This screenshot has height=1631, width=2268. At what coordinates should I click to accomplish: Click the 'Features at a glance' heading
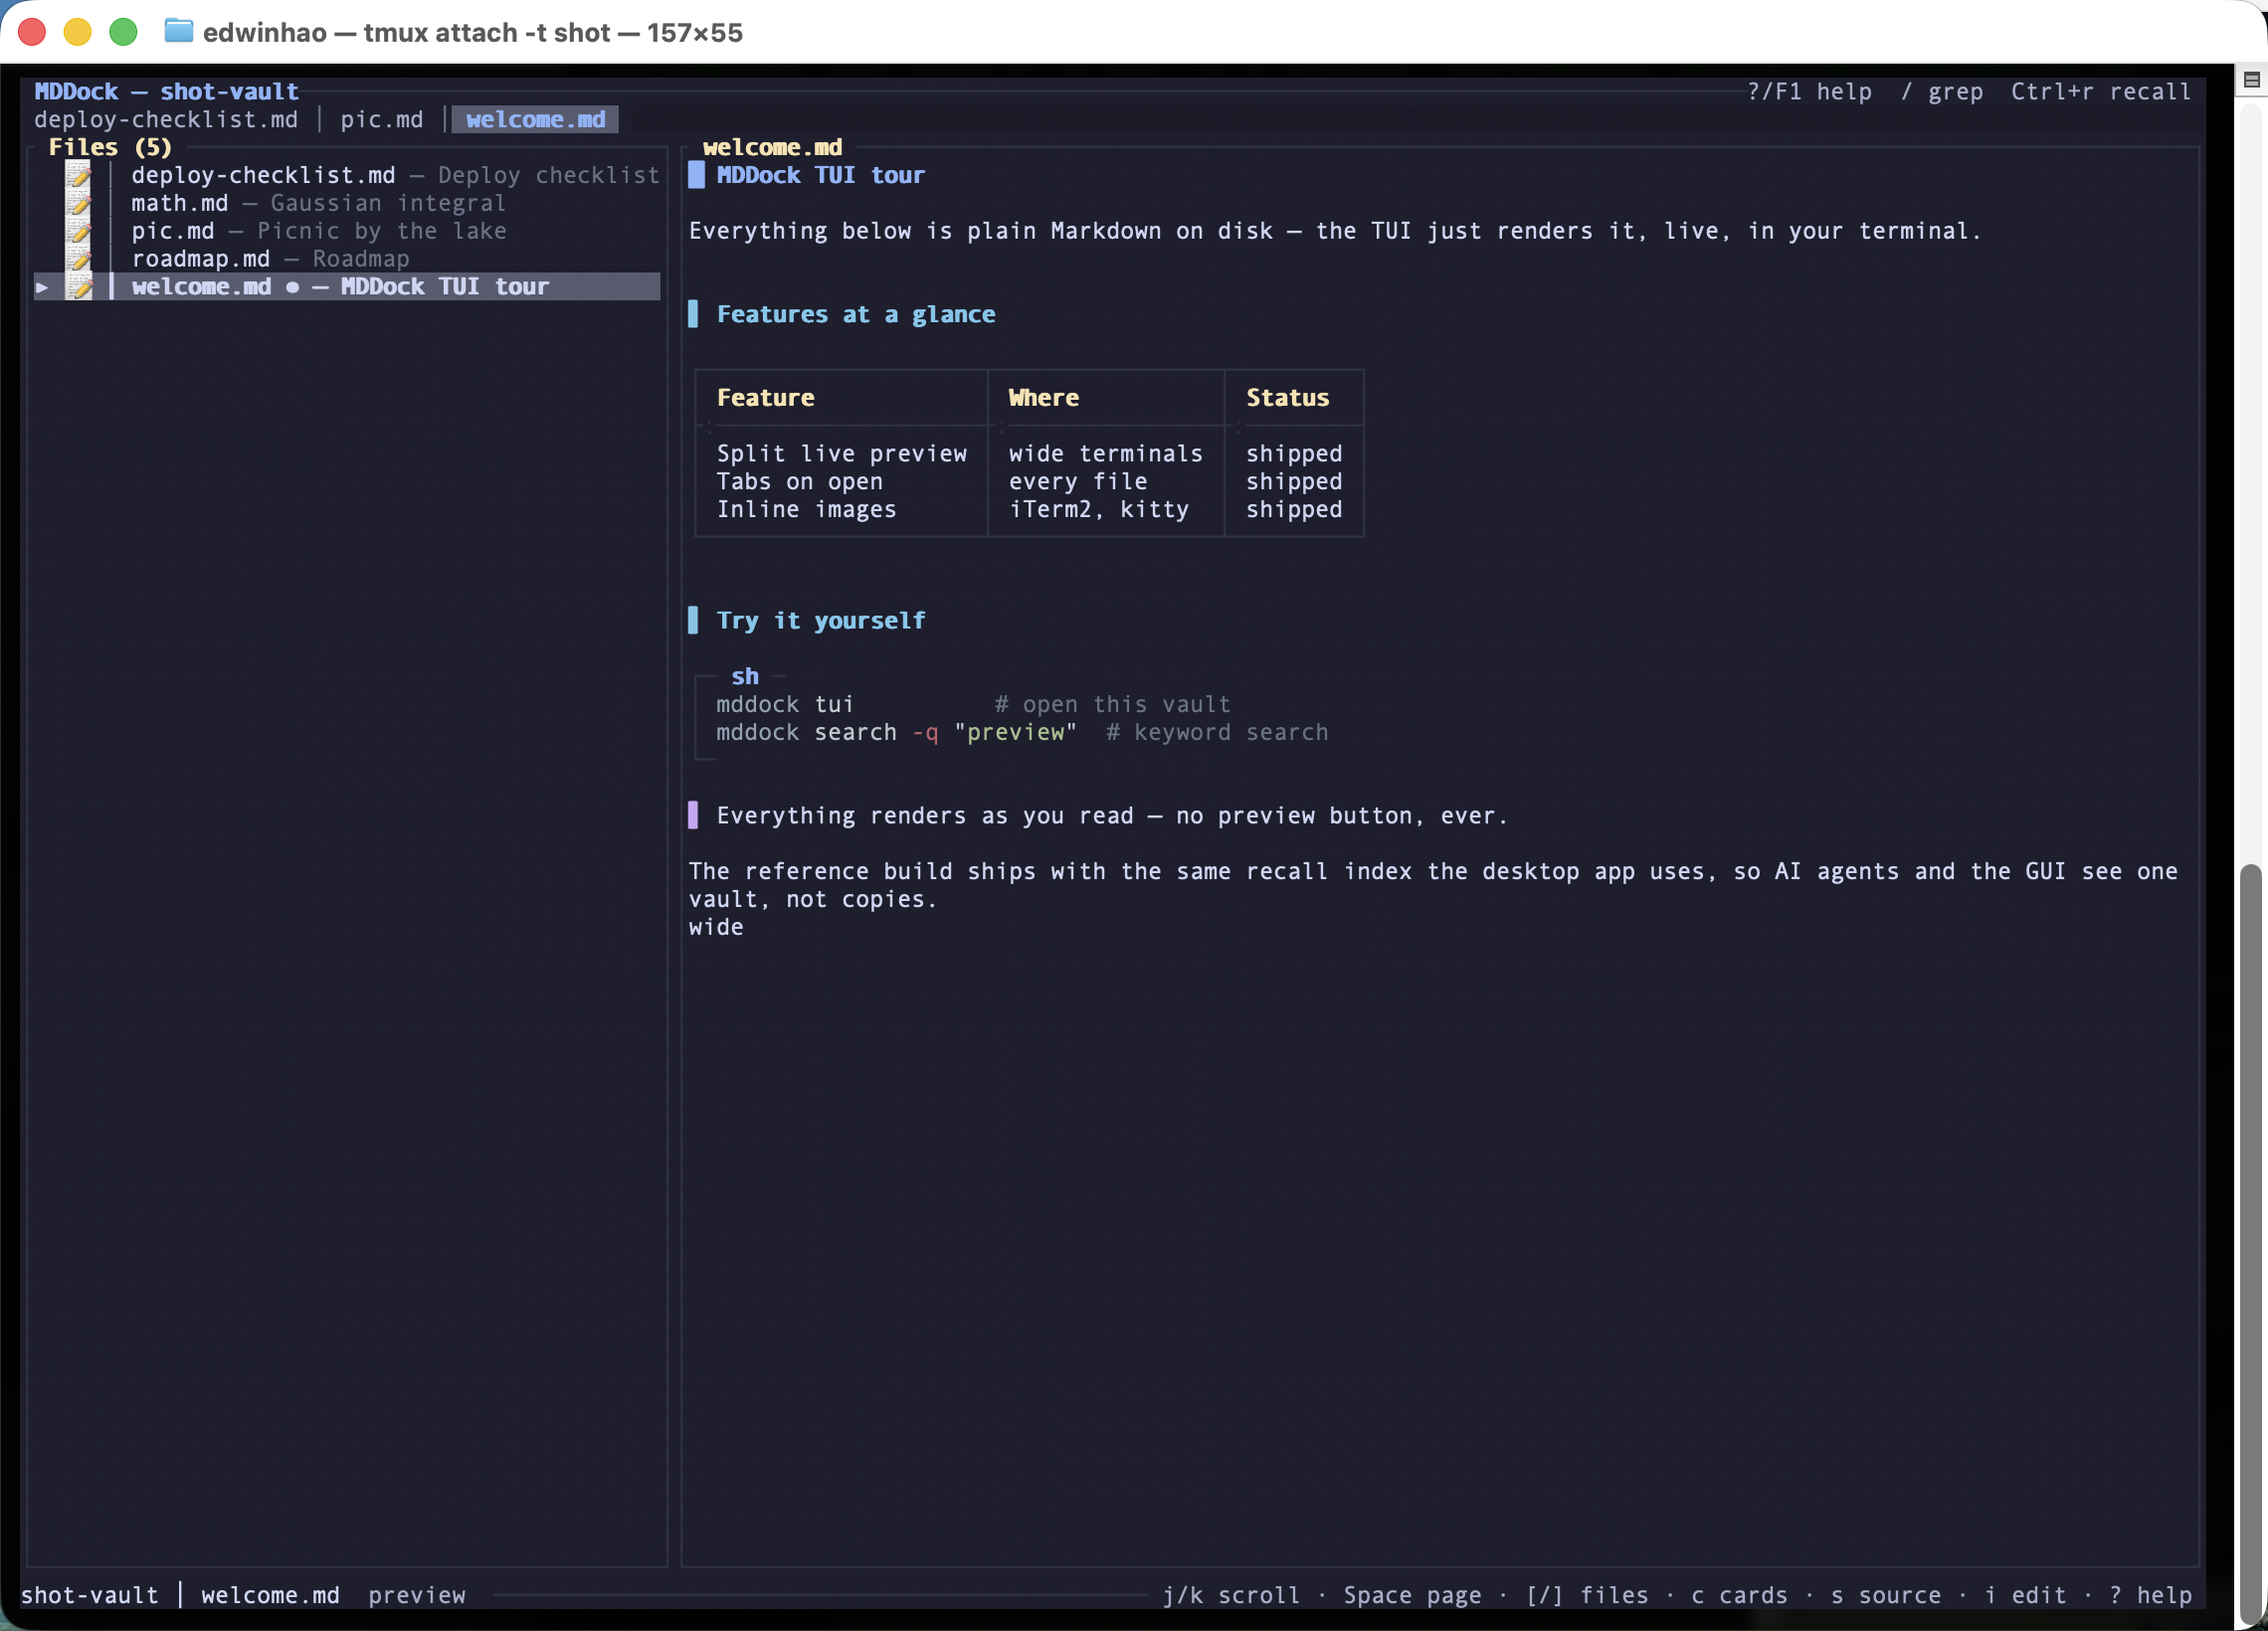click(x=856, y=315)
